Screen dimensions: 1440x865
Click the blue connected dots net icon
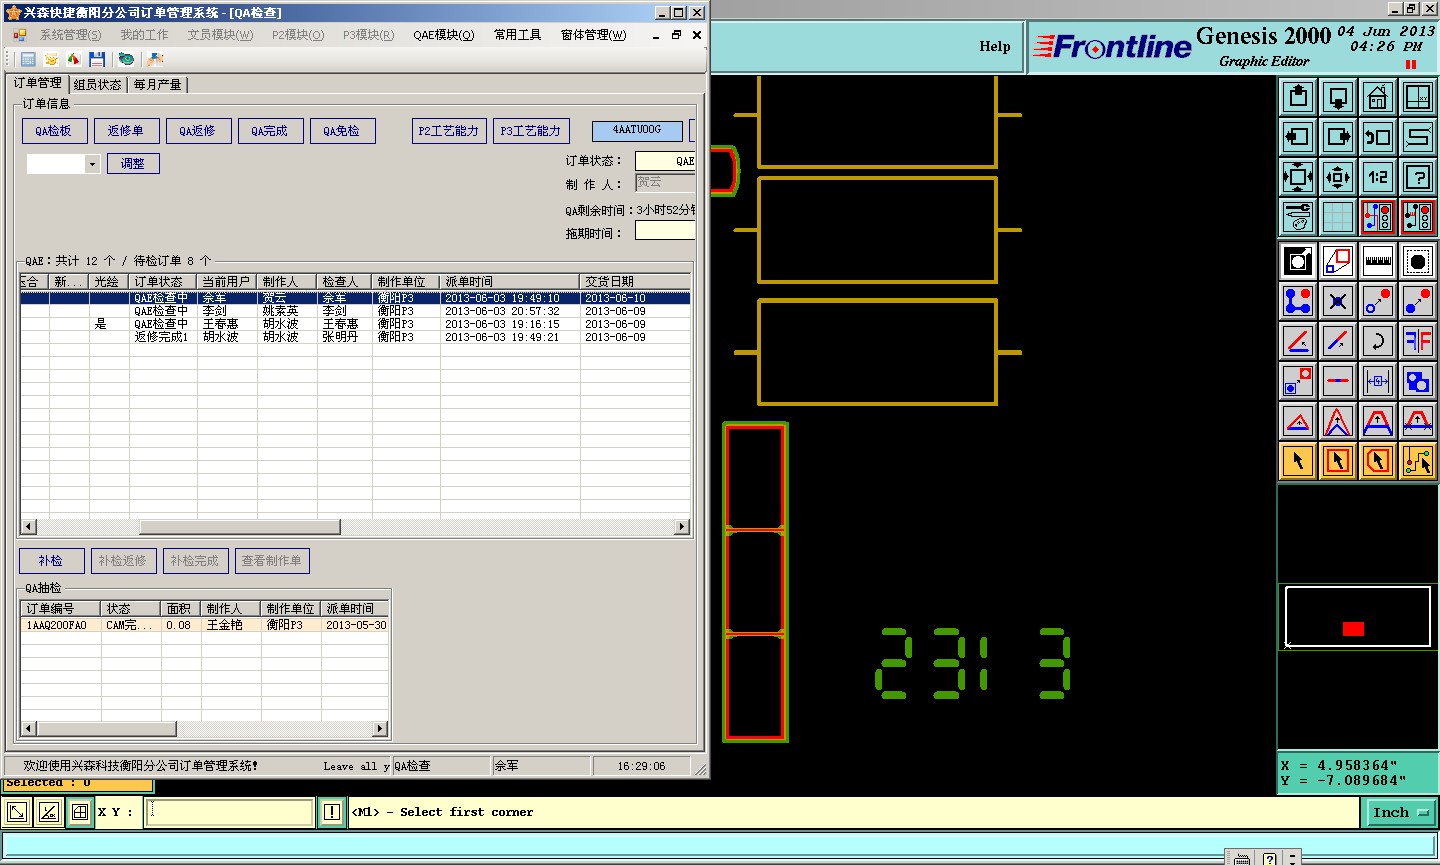click(x=1298, y=301)
